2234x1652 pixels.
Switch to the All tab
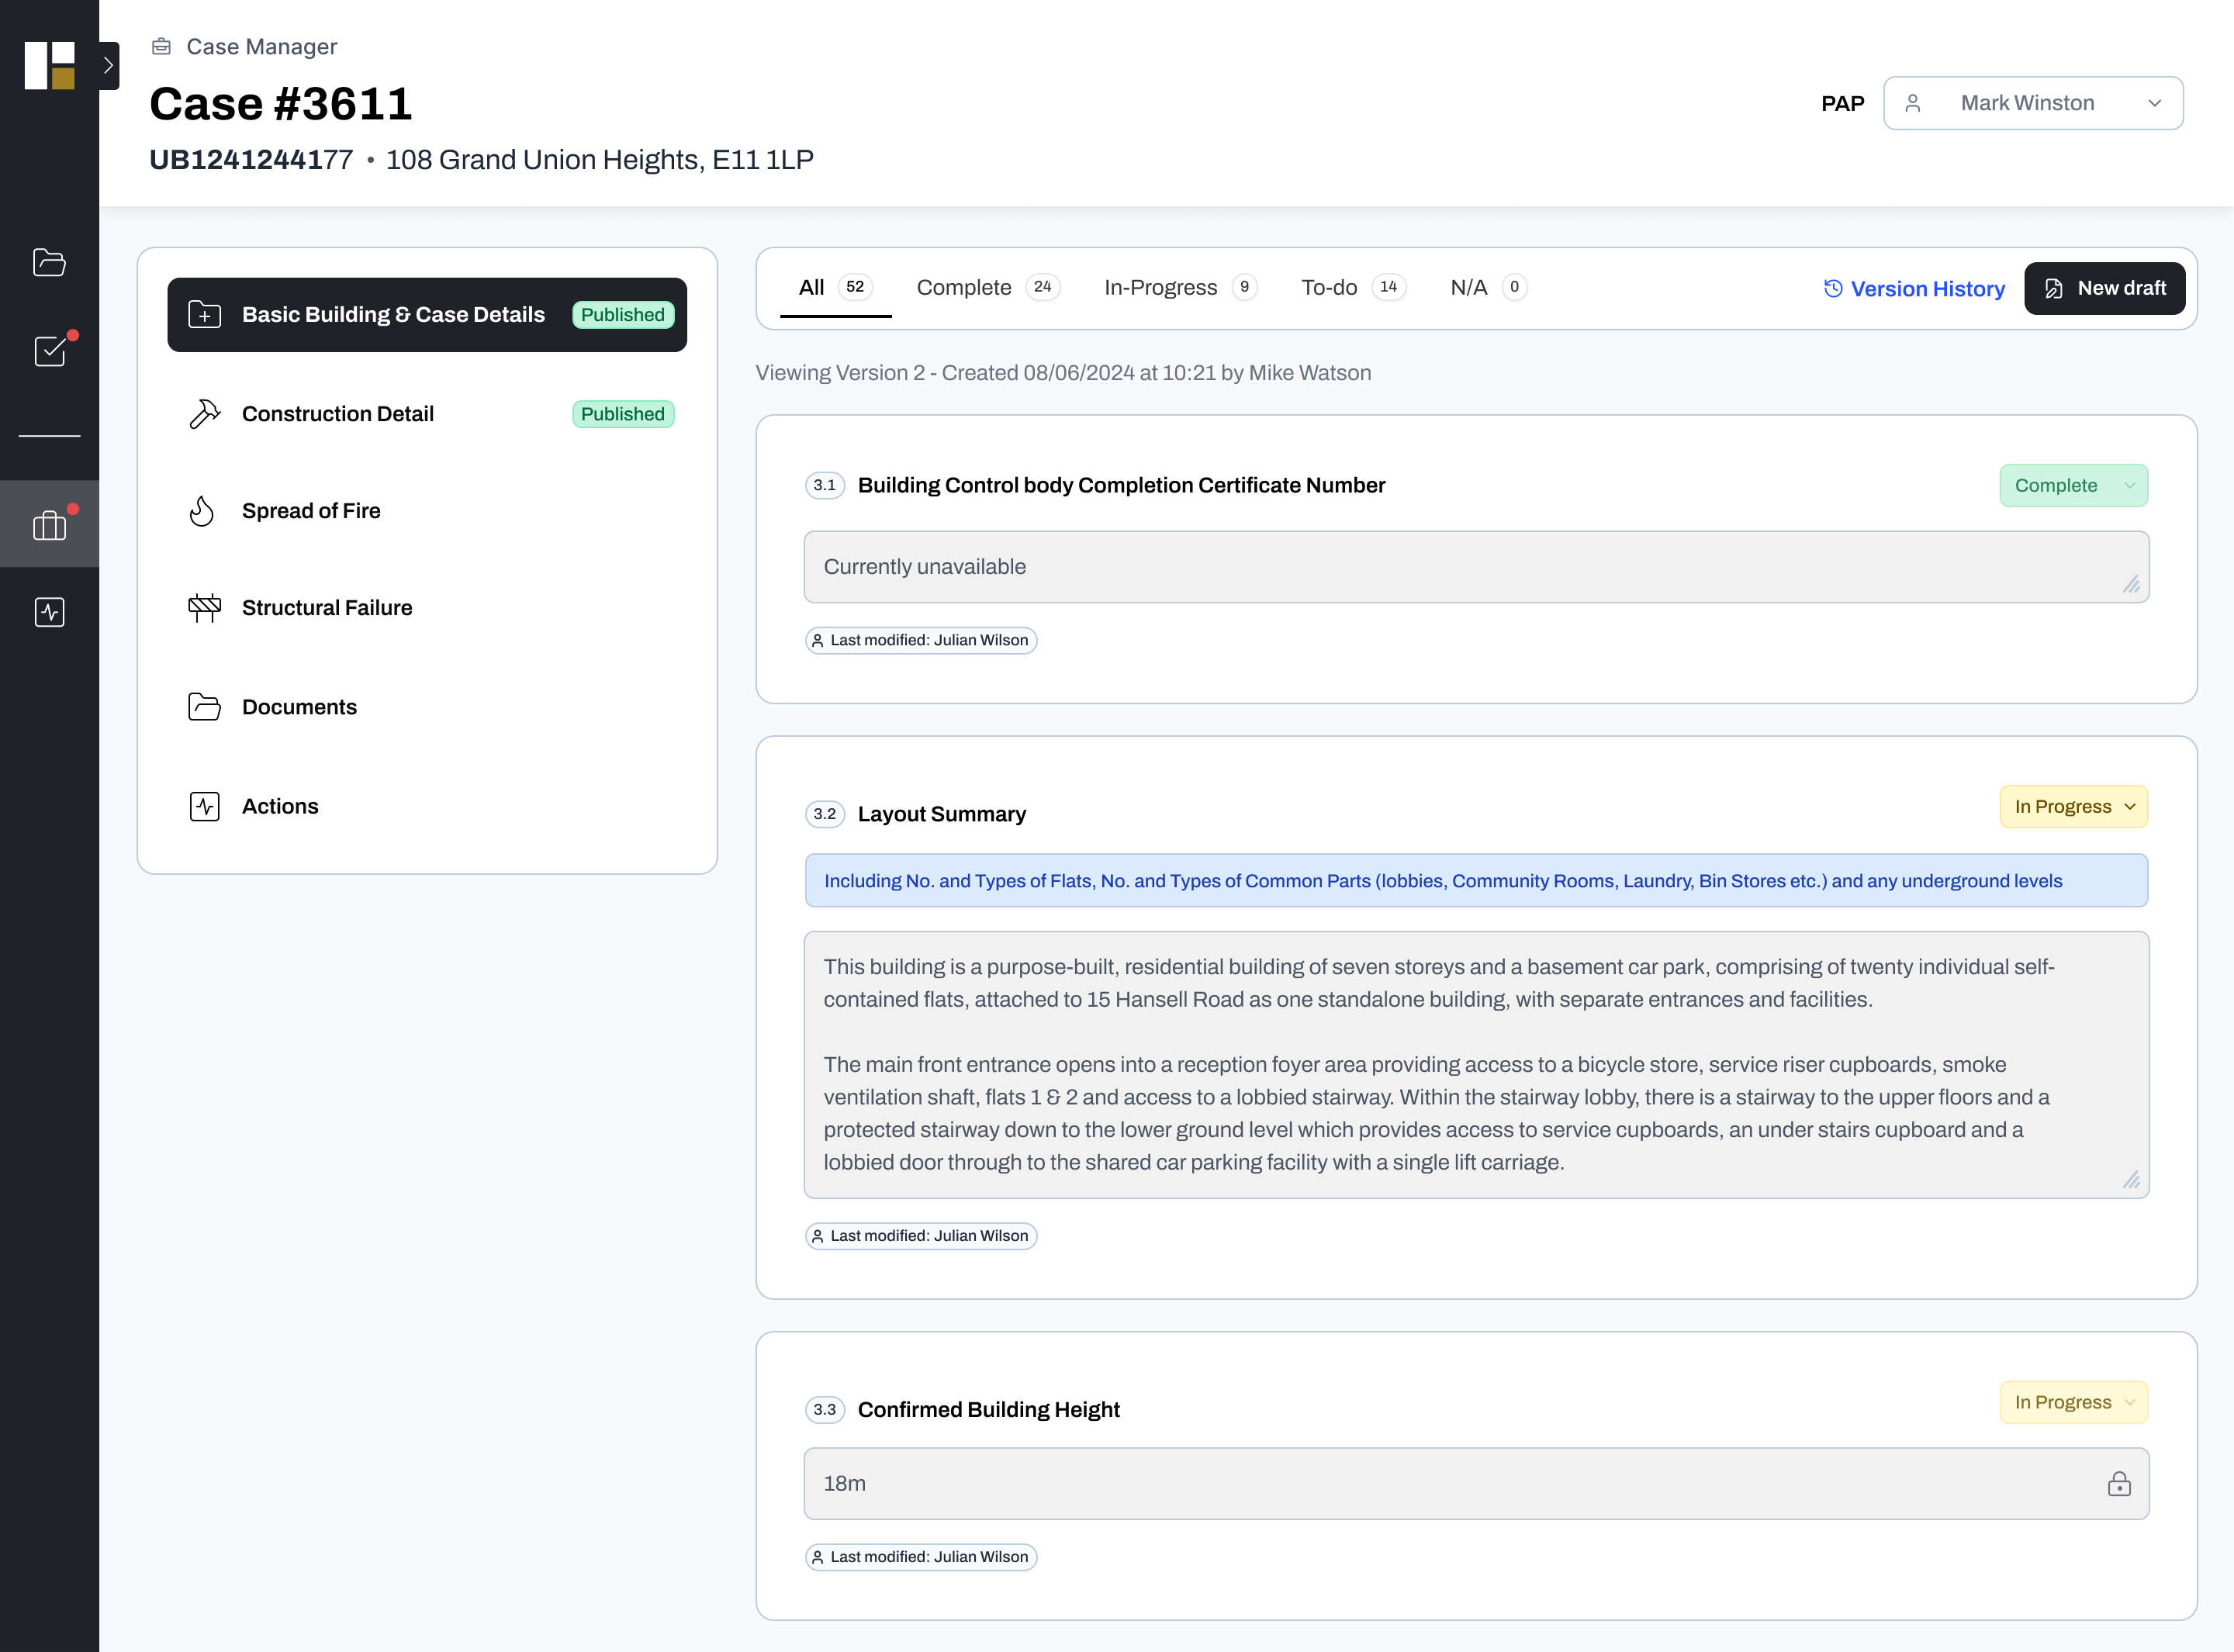click(x=835, y=288)
